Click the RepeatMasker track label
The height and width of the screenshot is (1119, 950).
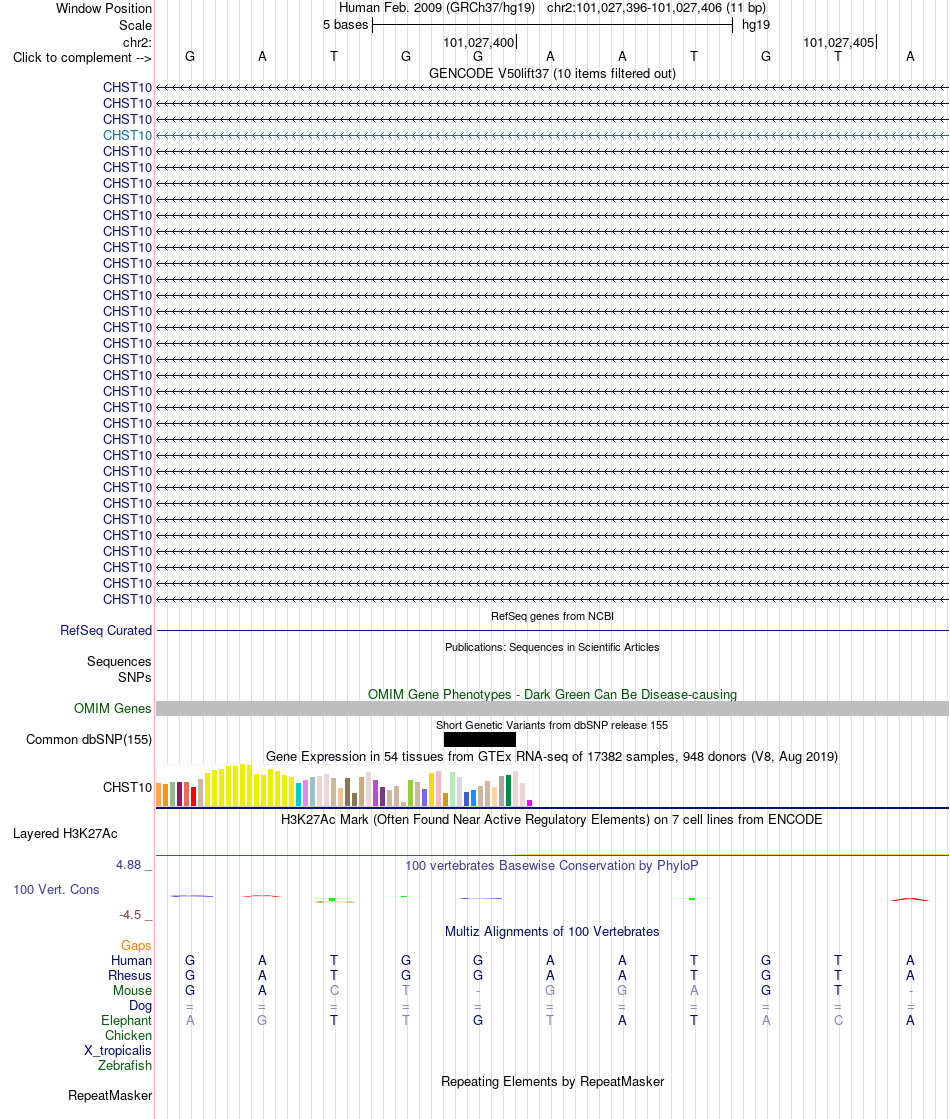pyautogui.click(x=110, y=1095)
